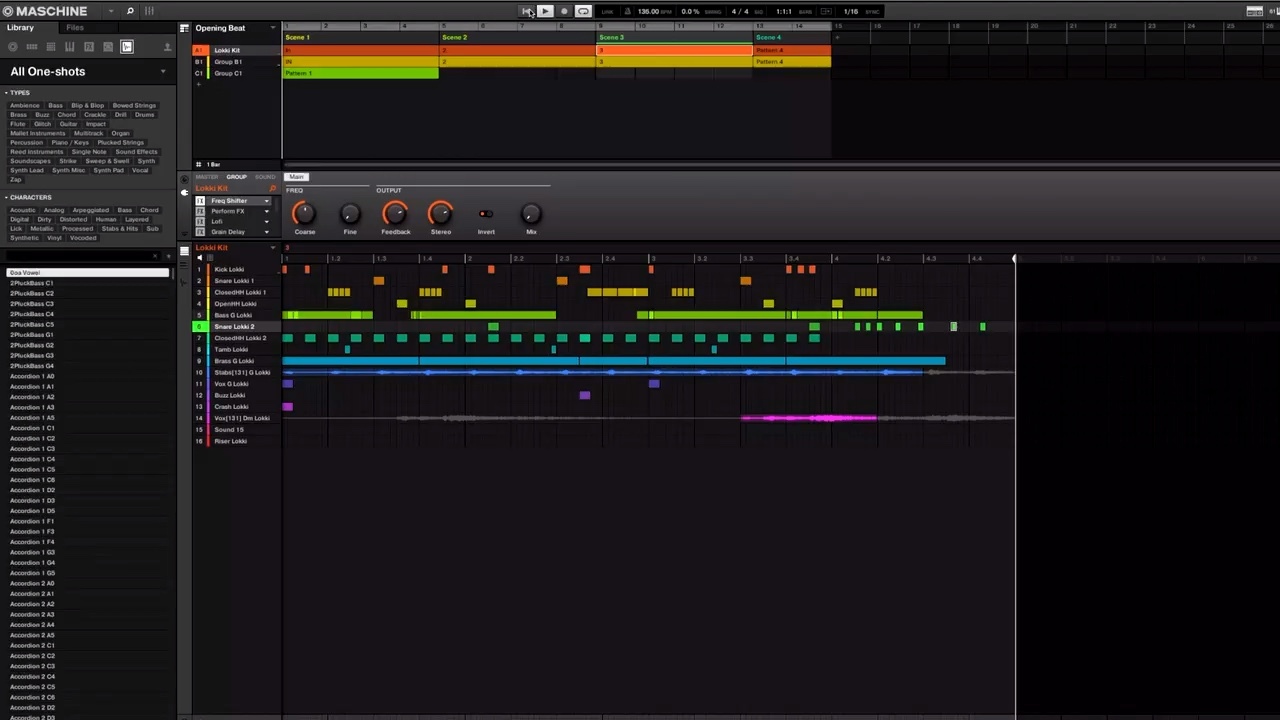
Task: Select the Groups file type icon
Action: pos(32,47)
